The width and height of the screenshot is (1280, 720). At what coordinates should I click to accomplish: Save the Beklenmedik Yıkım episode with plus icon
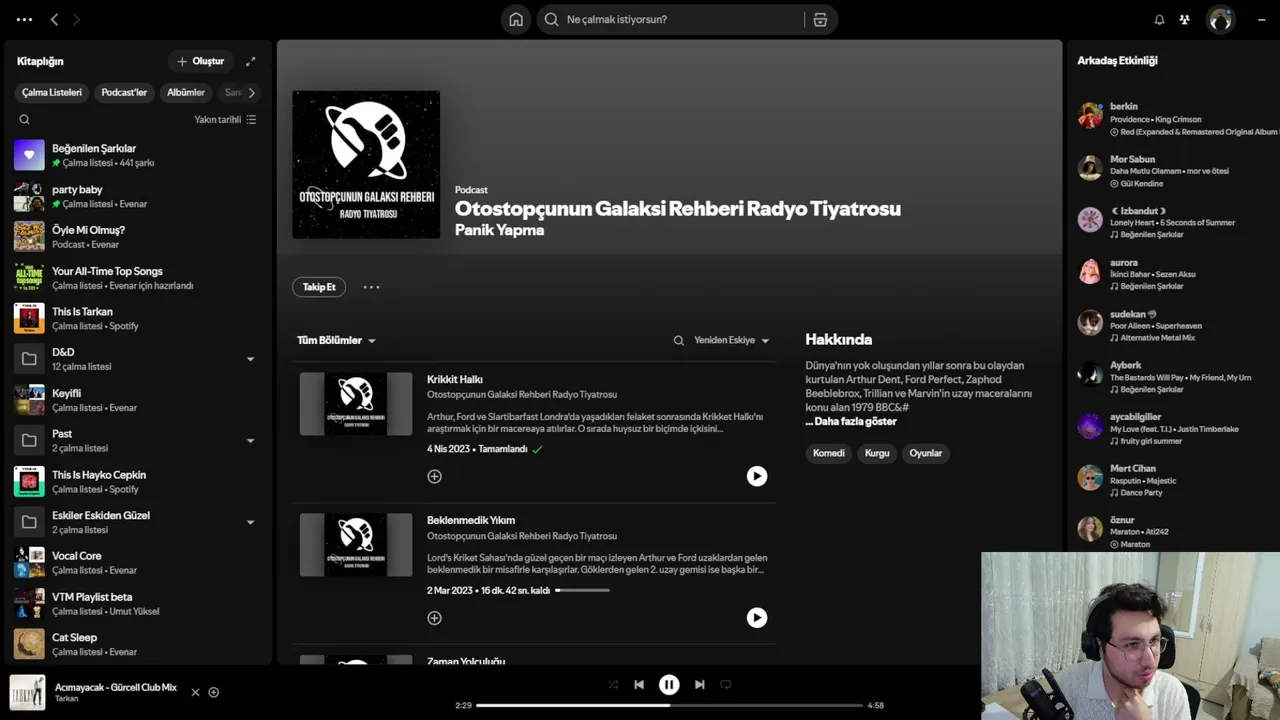434,618
